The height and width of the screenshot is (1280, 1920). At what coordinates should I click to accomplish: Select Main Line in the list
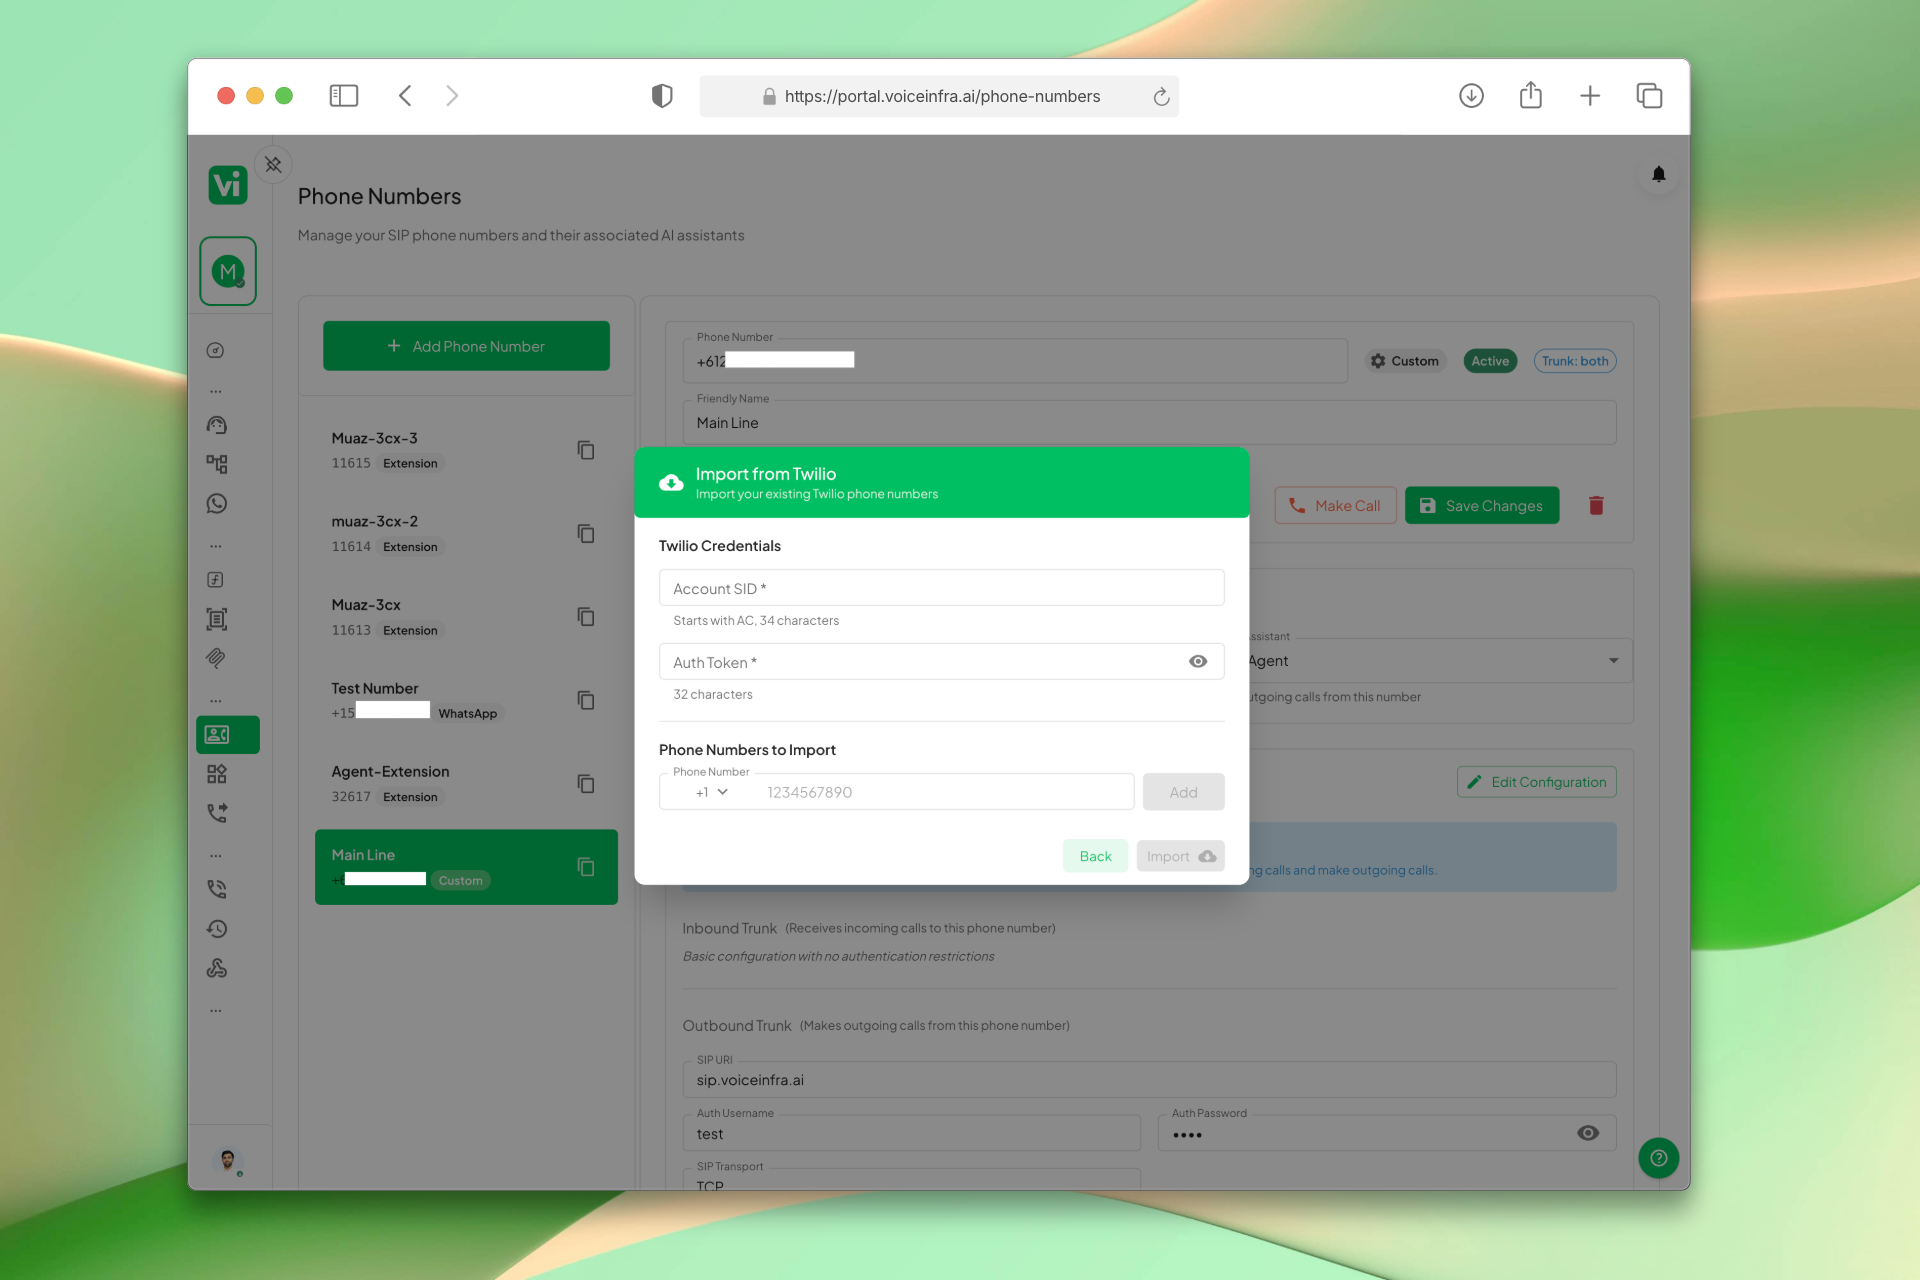coord(466,867)
